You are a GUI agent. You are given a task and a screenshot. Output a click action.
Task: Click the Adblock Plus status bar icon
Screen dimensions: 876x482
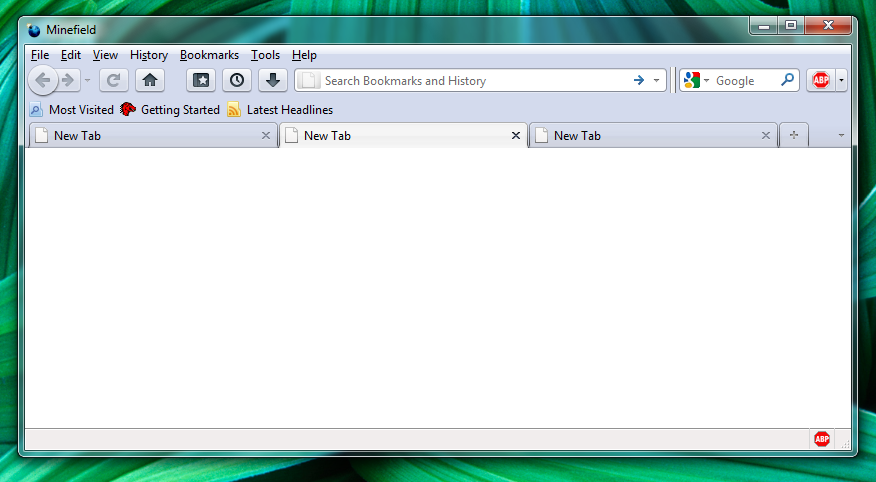click(x=822, y=438)
